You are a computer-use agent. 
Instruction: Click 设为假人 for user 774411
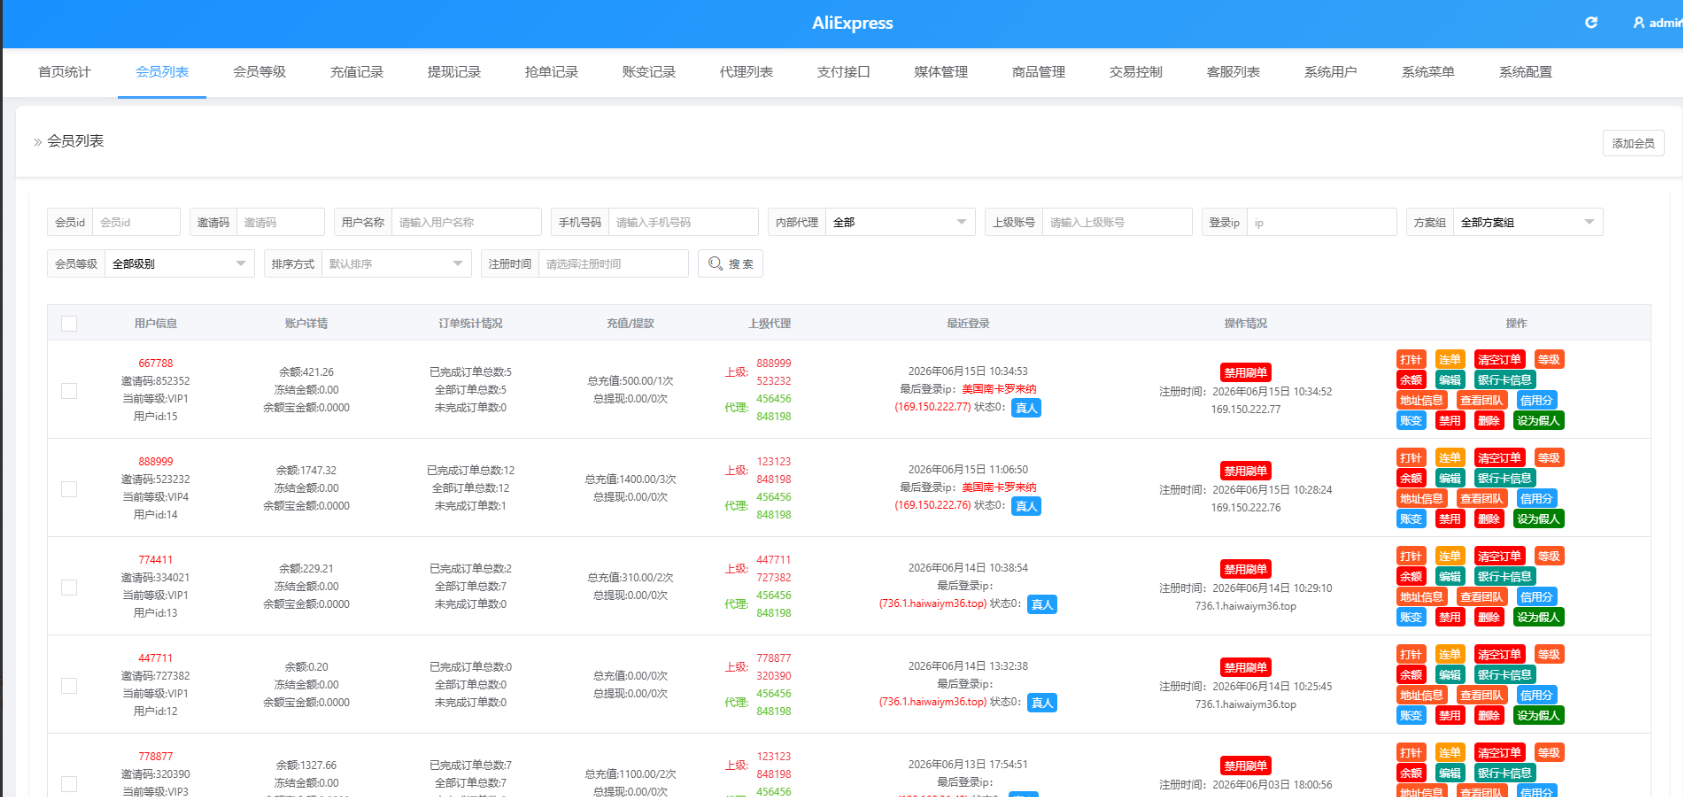(1538, 617)
